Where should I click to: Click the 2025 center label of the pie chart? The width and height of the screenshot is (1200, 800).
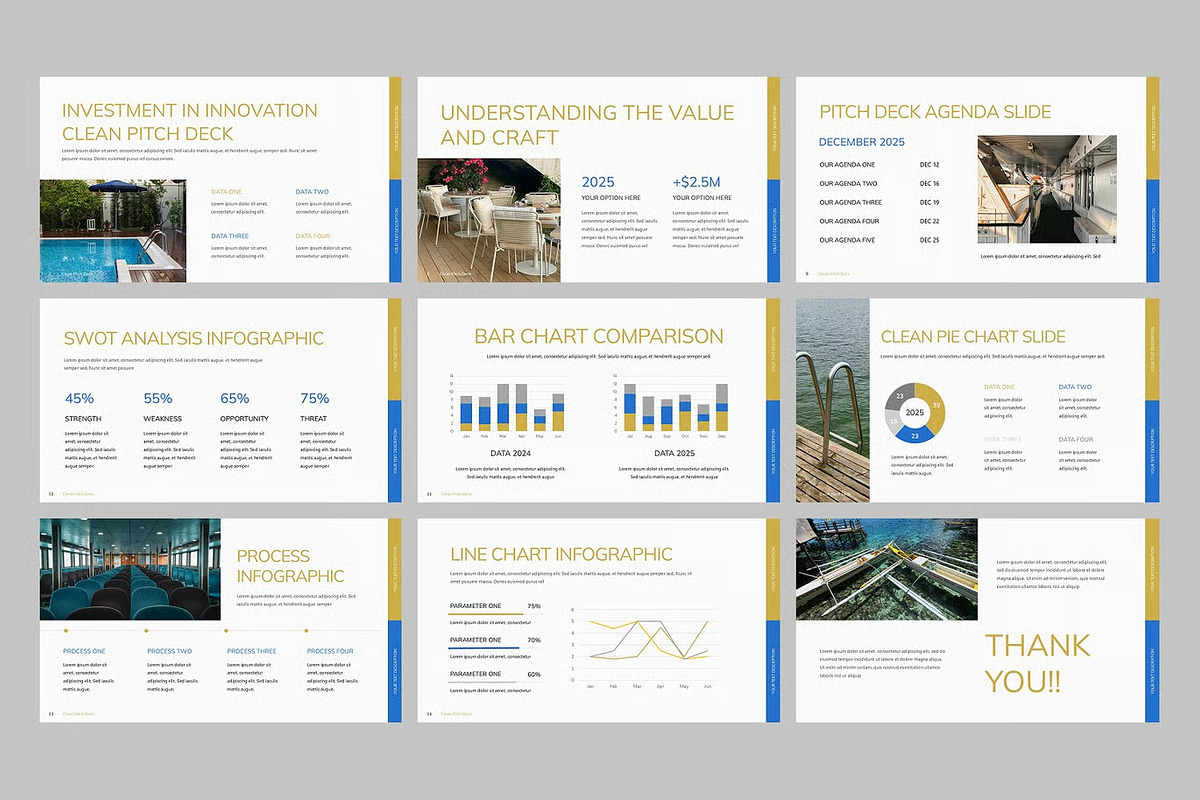click(915, 412)
